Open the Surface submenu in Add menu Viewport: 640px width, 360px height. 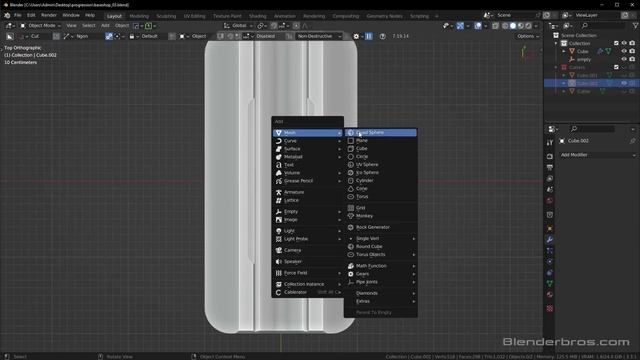coord(308,149)
